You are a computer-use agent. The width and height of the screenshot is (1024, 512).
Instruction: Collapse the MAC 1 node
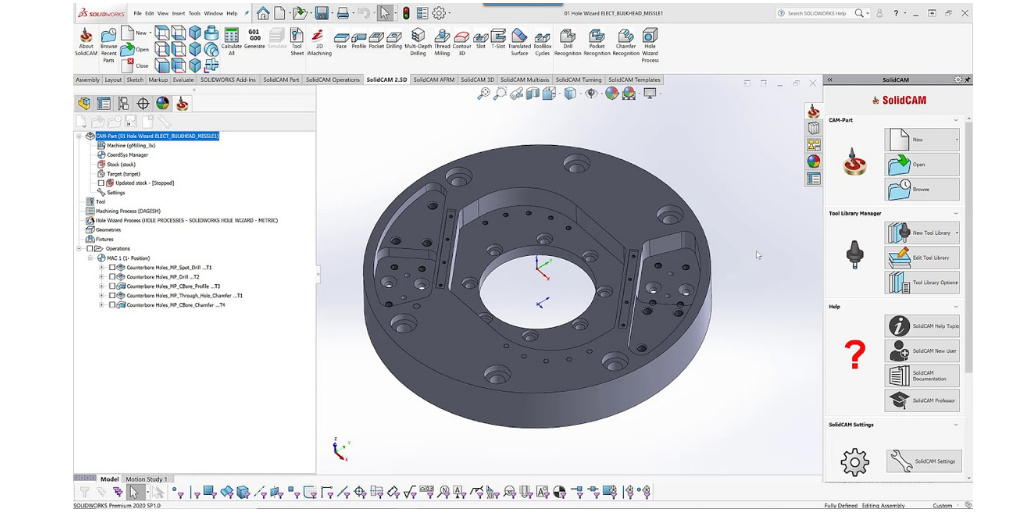(90, 258)
